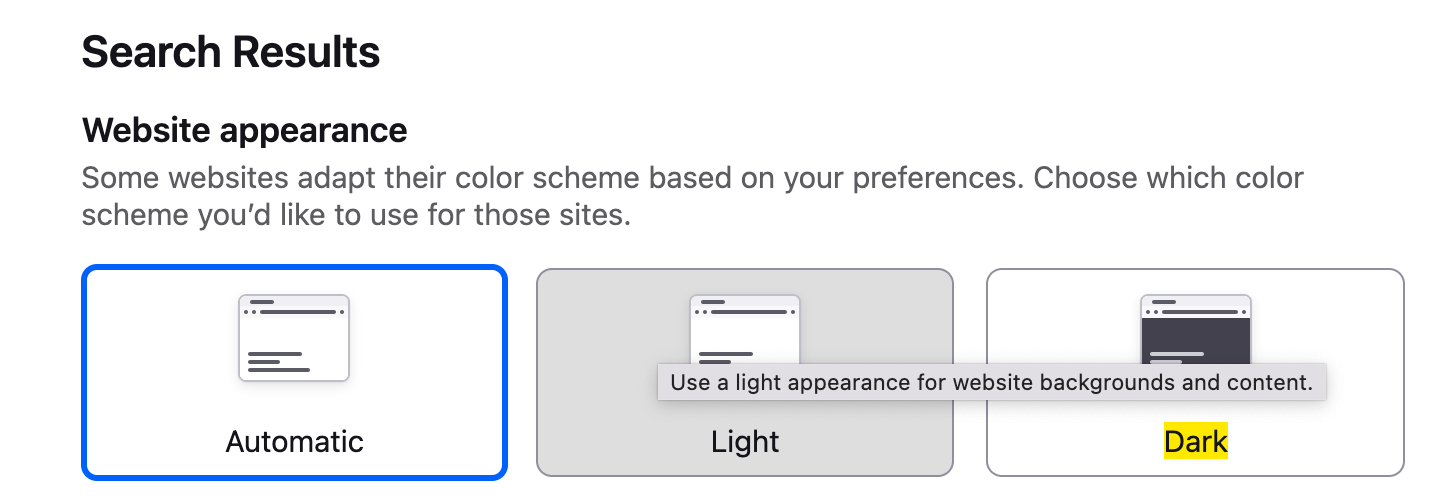Click the address bar in Light preview icon
The height and width of the screenshot is (500, 1436).
(x=750, y=312)
